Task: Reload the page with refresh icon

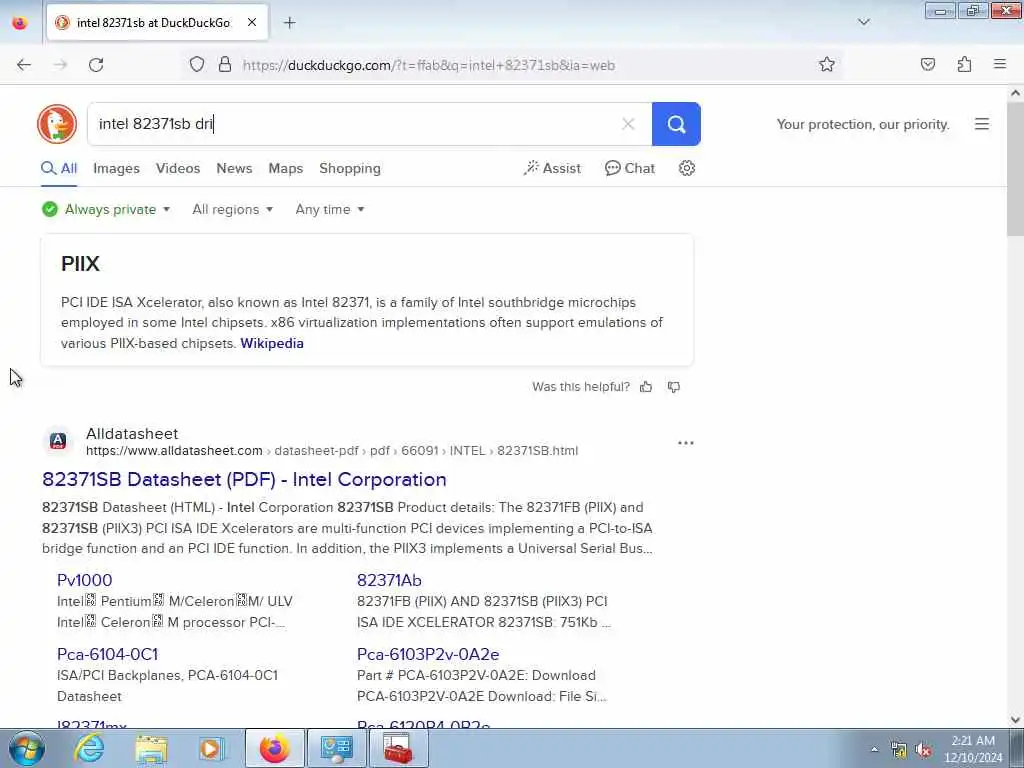Action: [96, 65]
